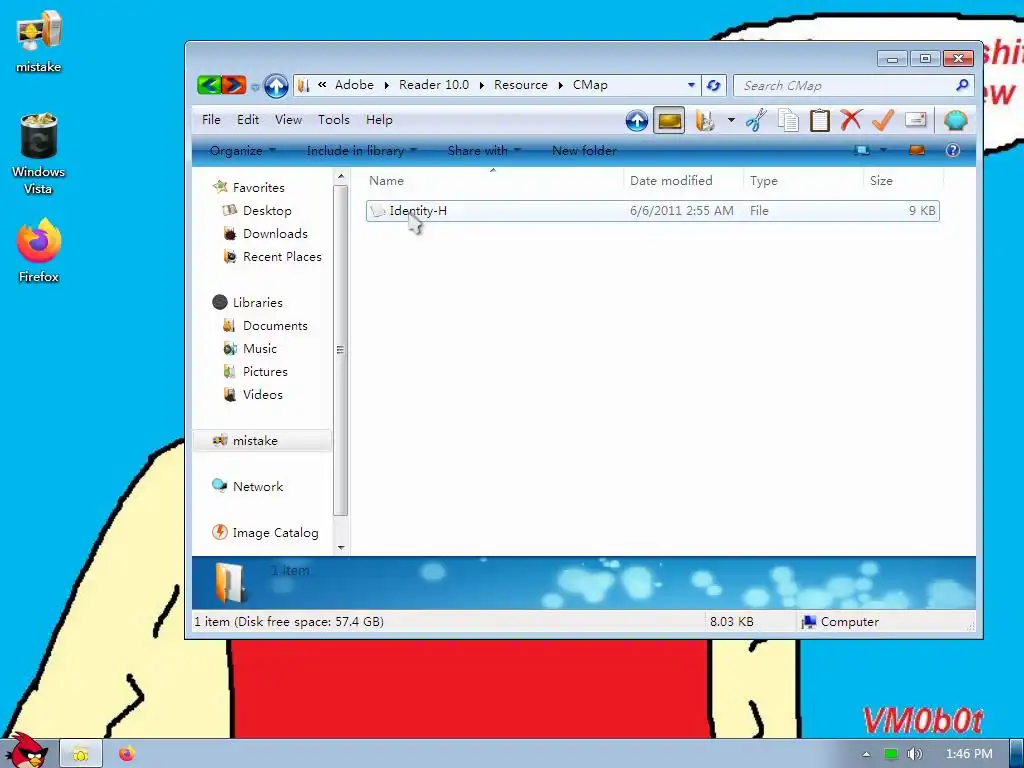This screenshot has height=768, width=1024.
Task: Open the view options dropdown arrow
Action: [884, 150]
